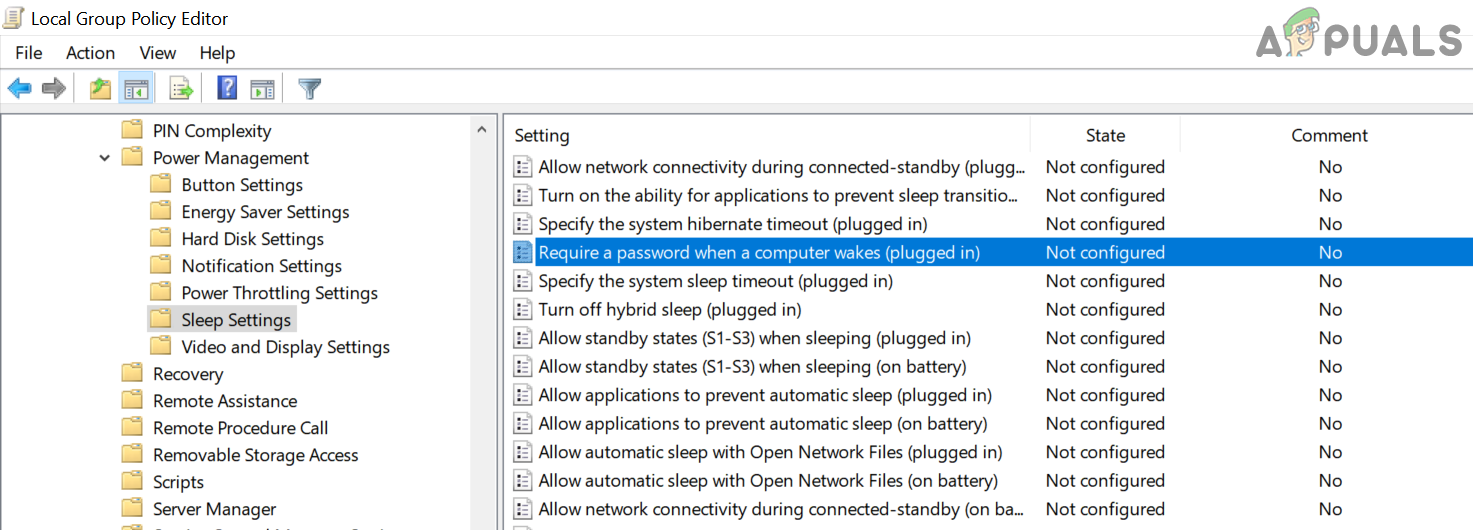Collapse the Power Management tree node
The height and width of the screenshot is (530, 1473).
coord(105,158)
